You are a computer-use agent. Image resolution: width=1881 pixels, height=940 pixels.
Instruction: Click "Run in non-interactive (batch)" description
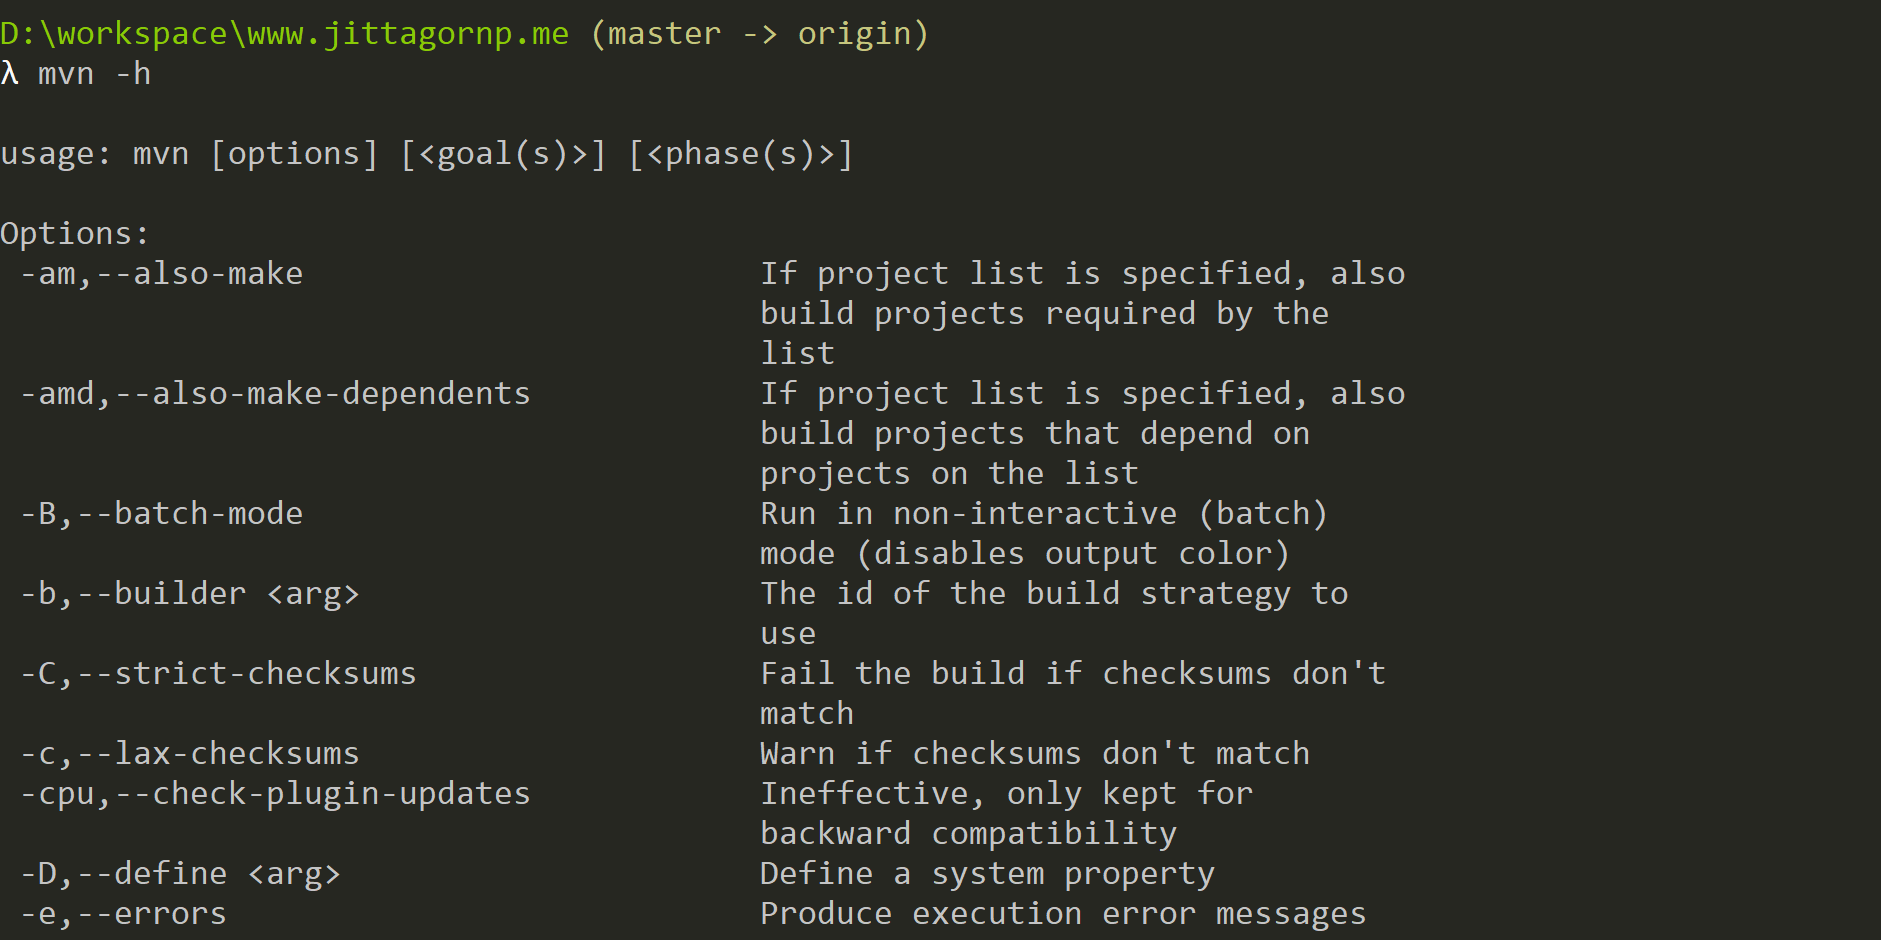1044,514
